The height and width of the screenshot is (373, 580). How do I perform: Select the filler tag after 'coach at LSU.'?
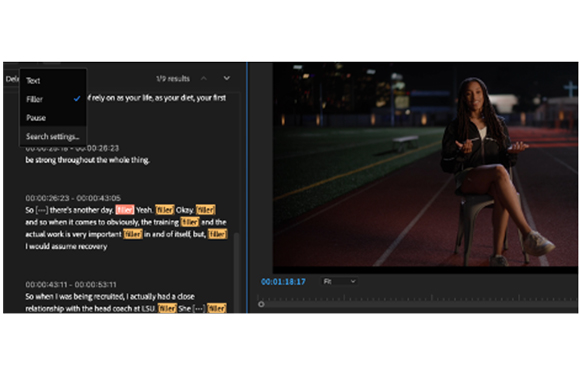pos(167,308)
